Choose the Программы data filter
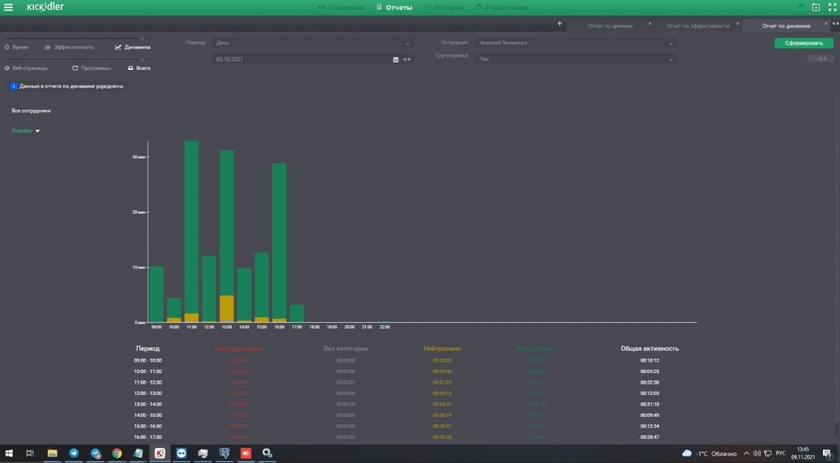Viewport: 840px width, 463px height. point(92,68)
